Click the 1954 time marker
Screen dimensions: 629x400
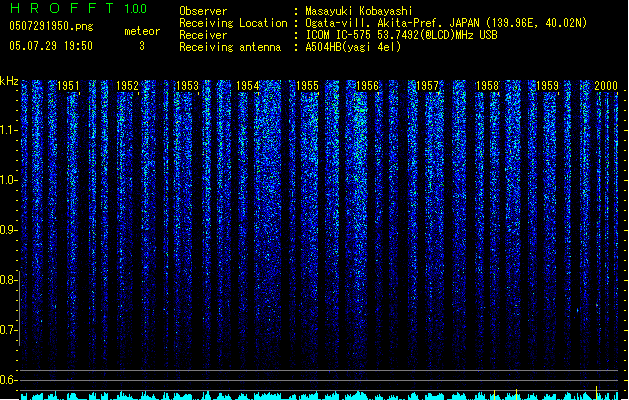click(248, 86)
